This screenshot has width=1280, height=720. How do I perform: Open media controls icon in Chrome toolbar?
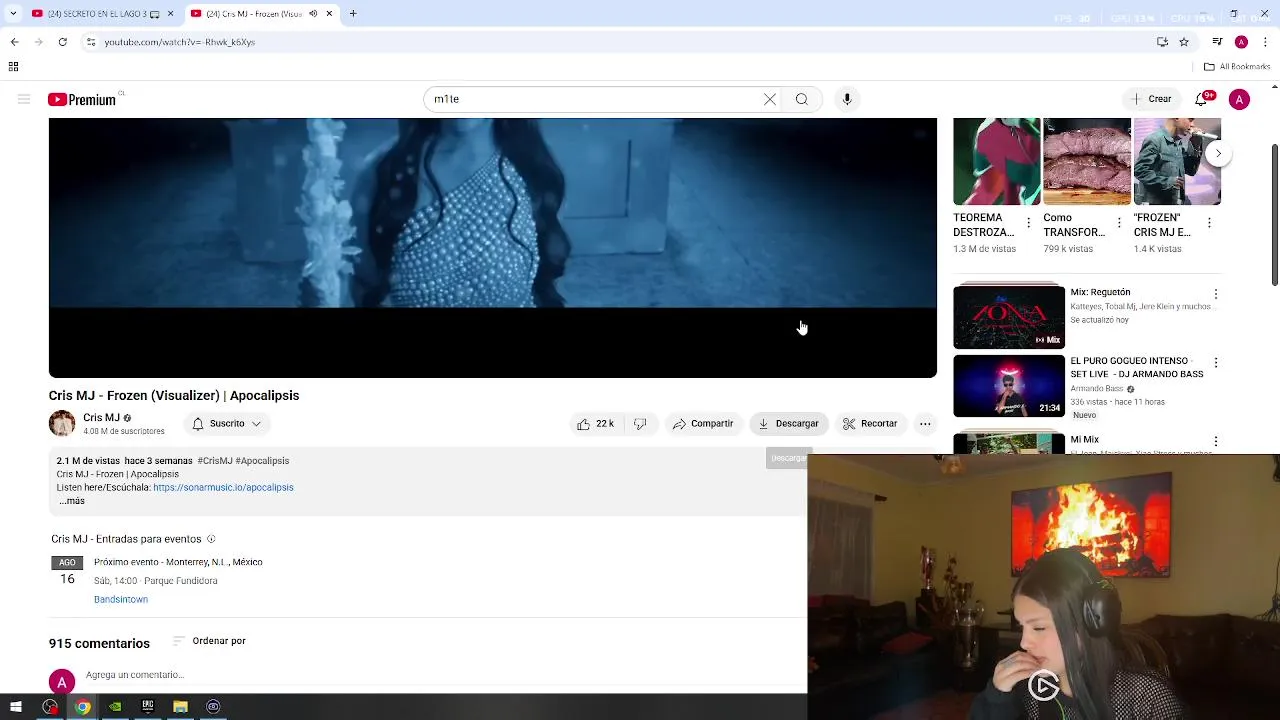1217,42
